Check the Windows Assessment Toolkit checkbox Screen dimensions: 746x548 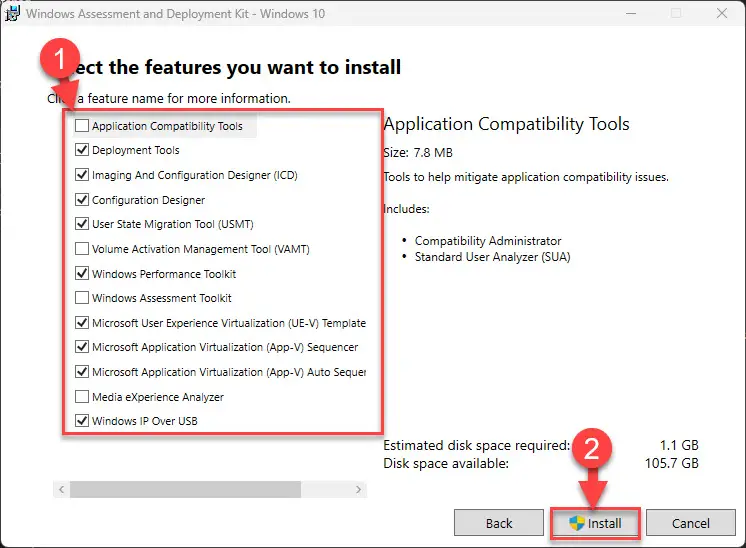coord(82,298)
